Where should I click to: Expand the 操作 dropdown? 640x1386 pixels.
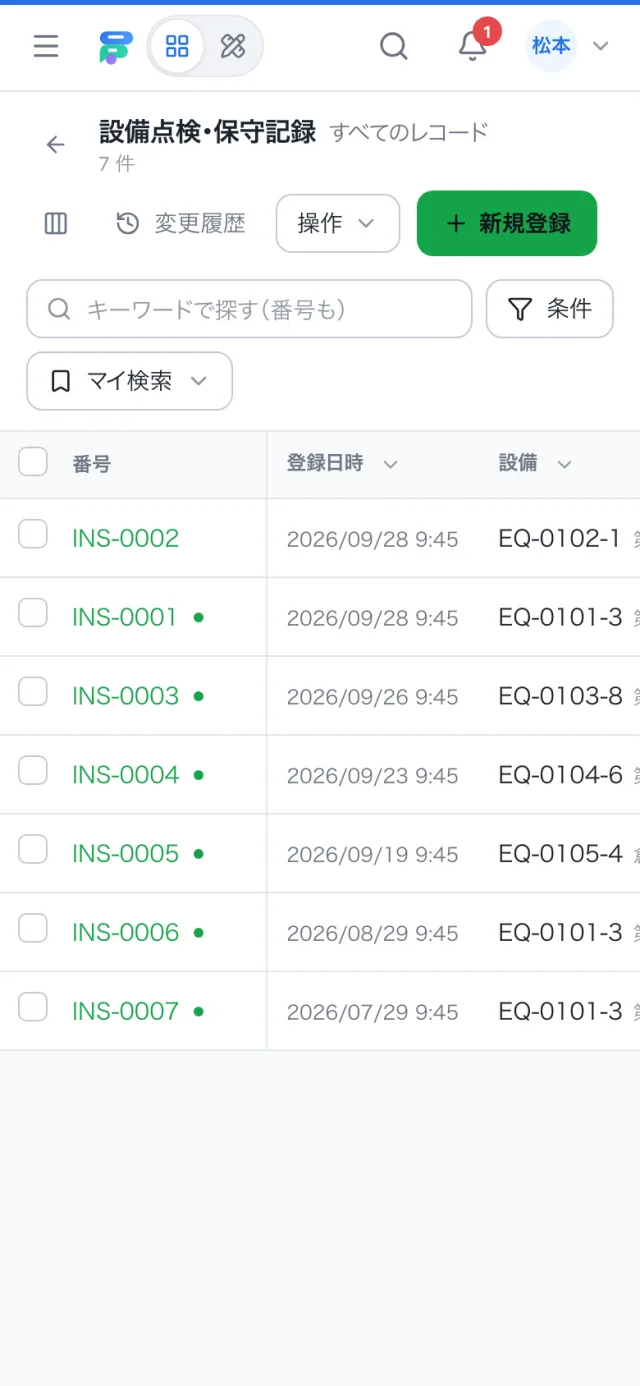tap(338, 223)
